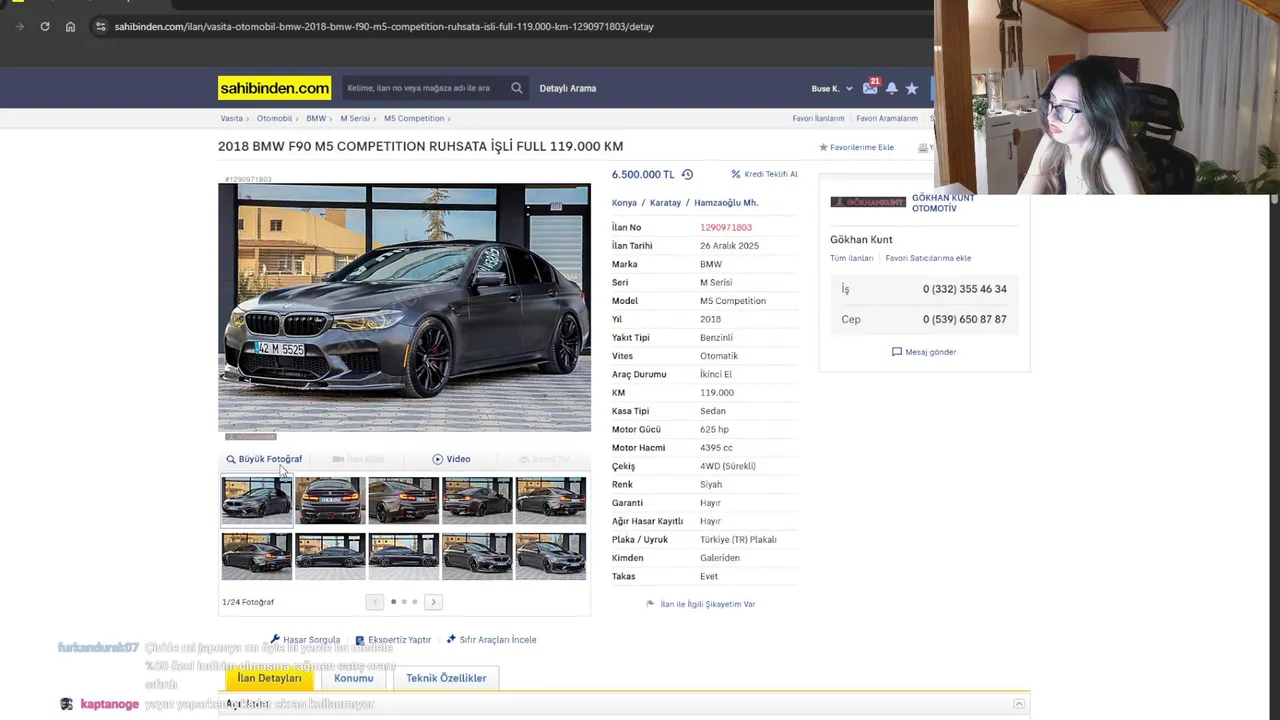The height and width of the screenshot is (720, 1280).
Task: Click the 6.500.000 TL price
Action: tap(643, 174)
